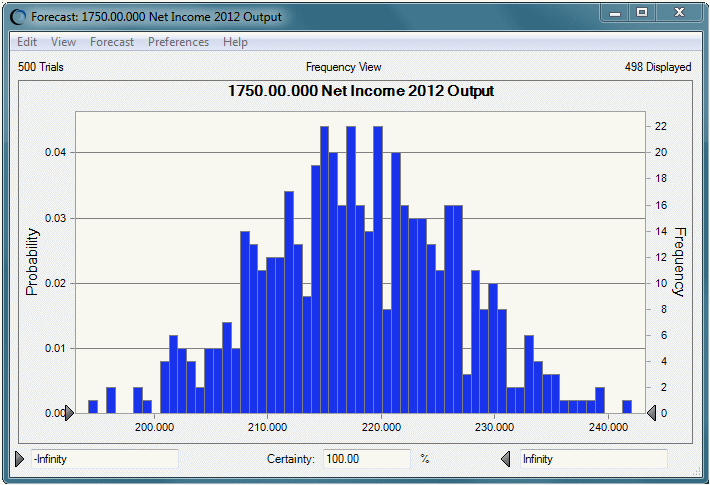The width and height of the screenshot is (710, 485).
Task: Click the 0.02 probability axis value
Action: coord(55,283)
